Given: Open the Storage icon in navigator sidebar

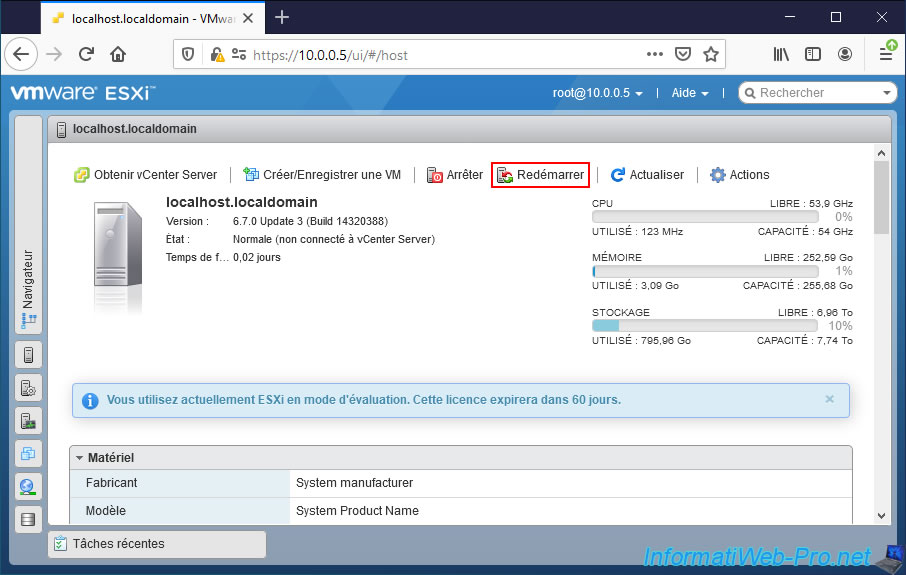Looking at the screenshot, I should click(x=28, y=519).
